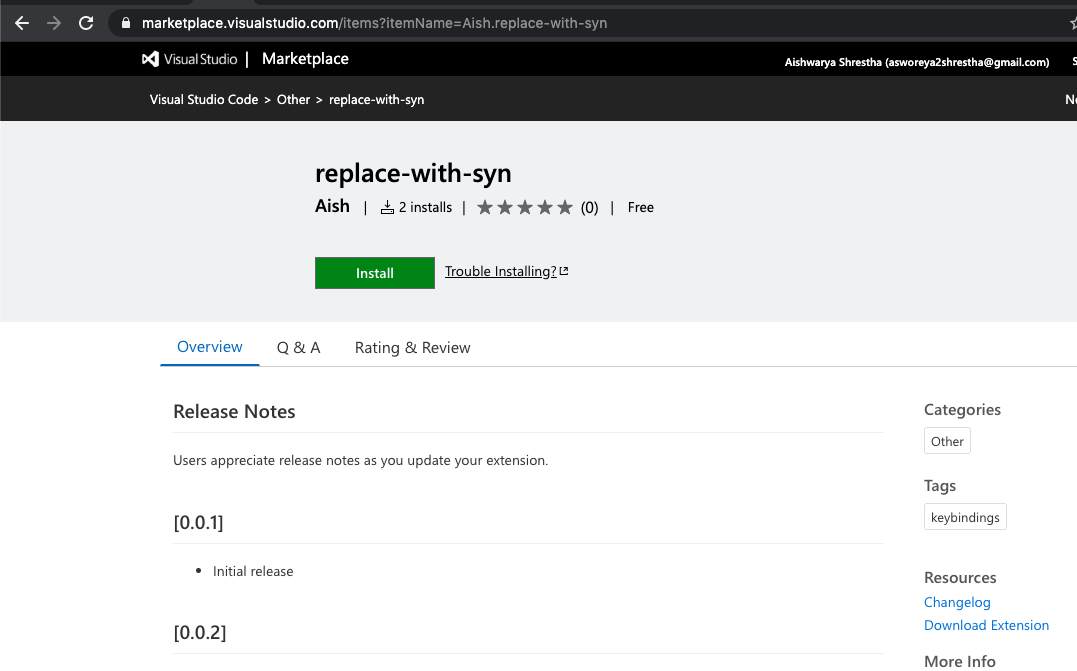This screenshot has height=671, width=1077.
Task: Go back with the browser back arrow
Action: [22, 23]
